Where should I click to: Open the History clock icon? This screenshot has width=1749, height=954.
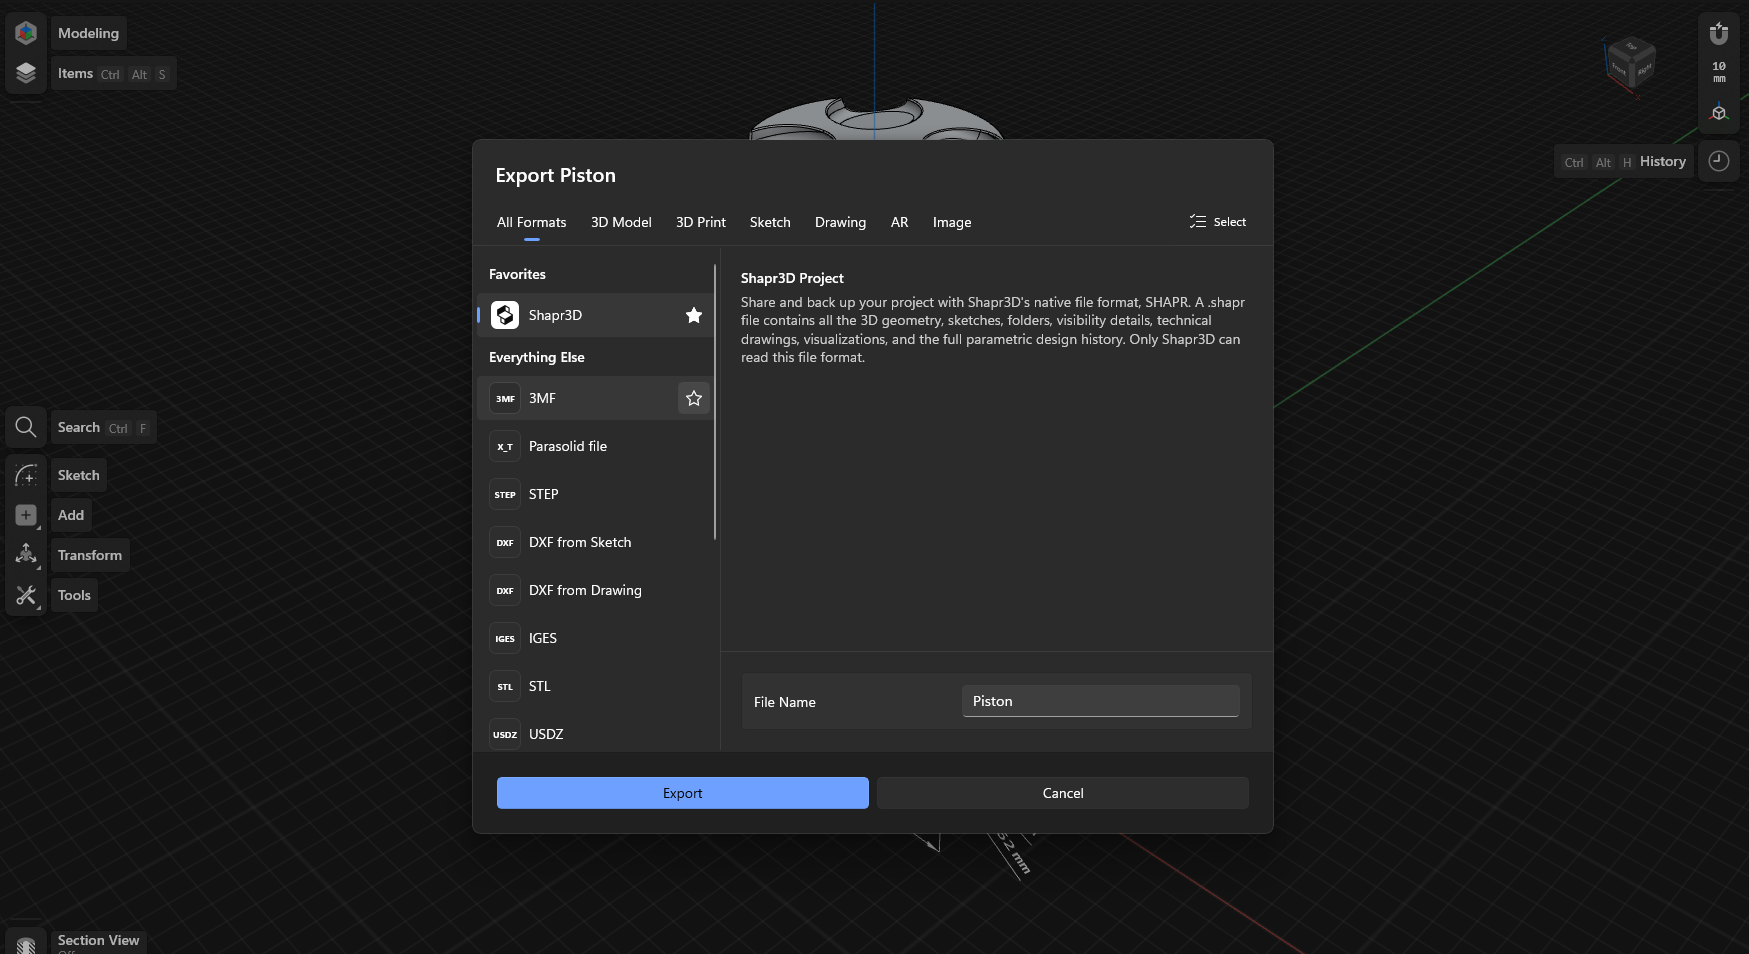pos(1718,162)
